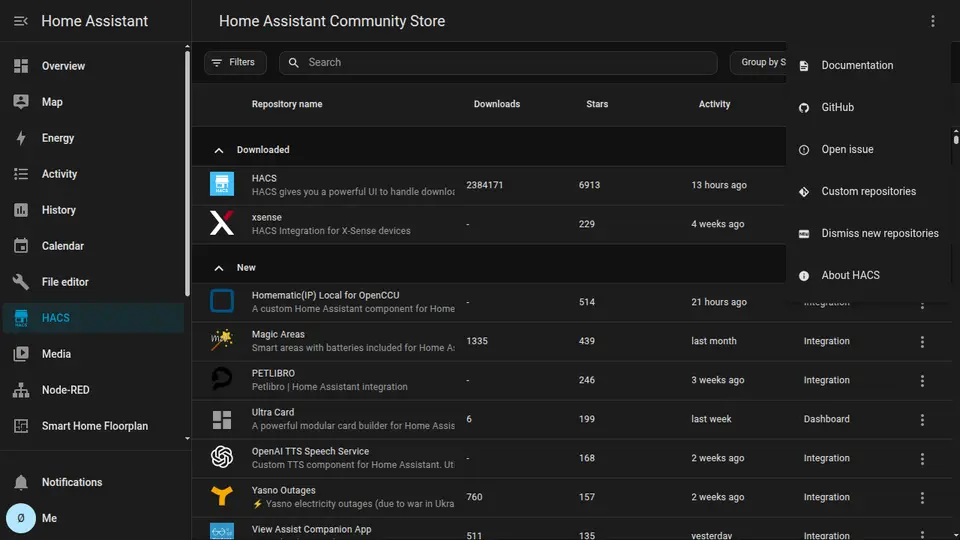The height and width of the screenshot is (540, 960).
Task: Open the Filters button
Action: point(235,62)
